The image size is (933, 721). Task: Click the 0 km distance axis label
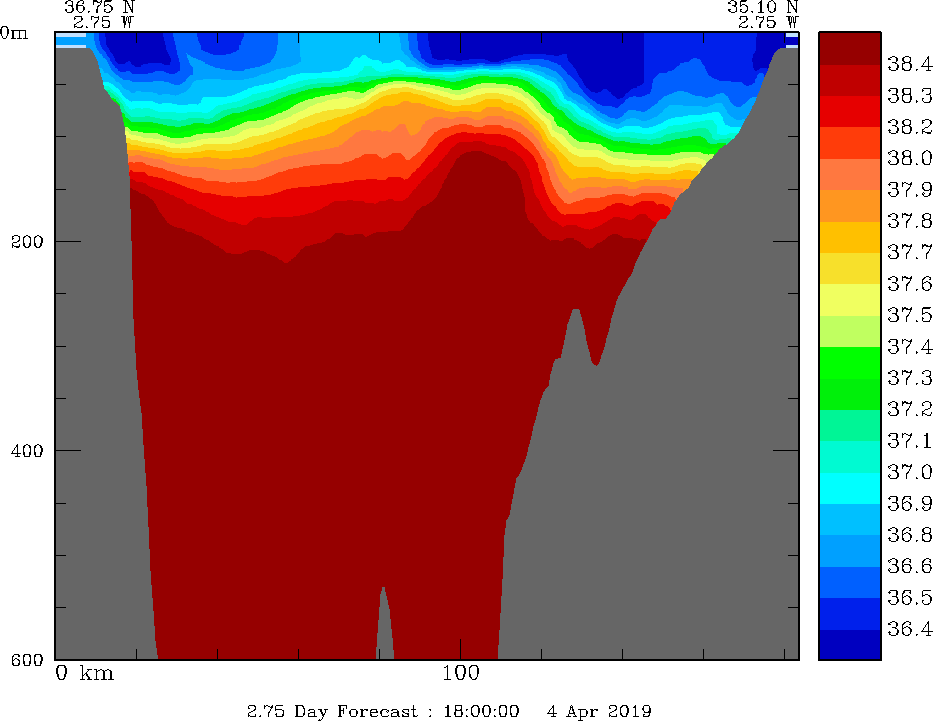pyautogui.click(x=84, y=673)
